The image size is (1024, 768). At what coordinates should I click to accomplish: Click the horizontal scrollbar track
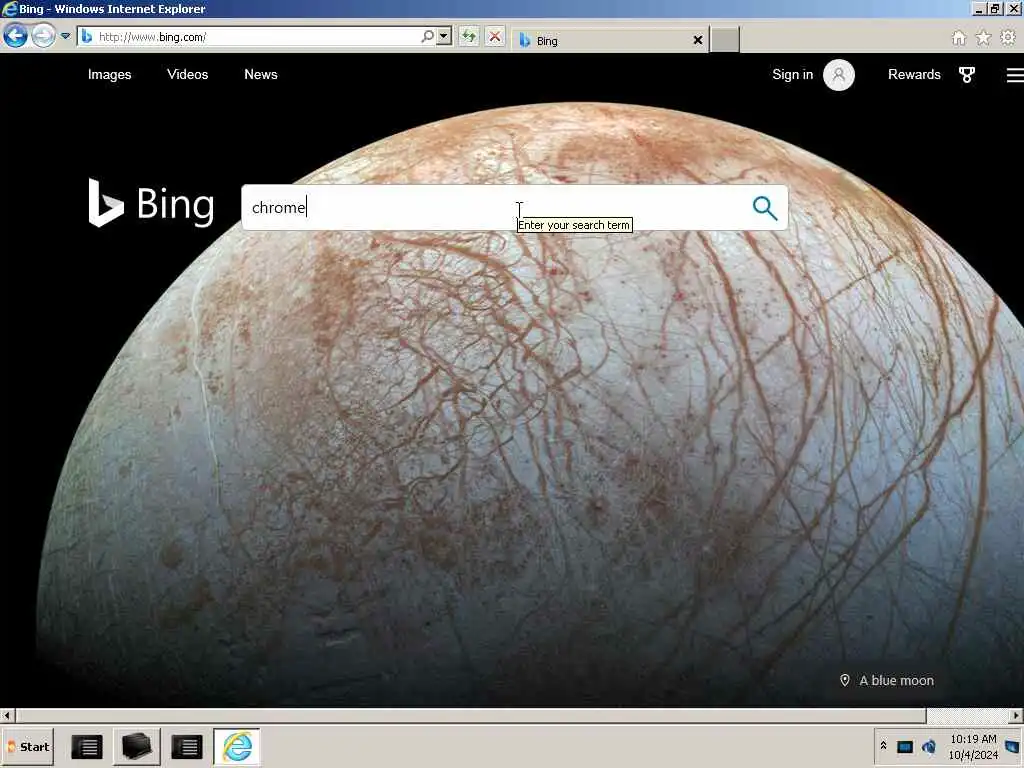coord(968,716)
